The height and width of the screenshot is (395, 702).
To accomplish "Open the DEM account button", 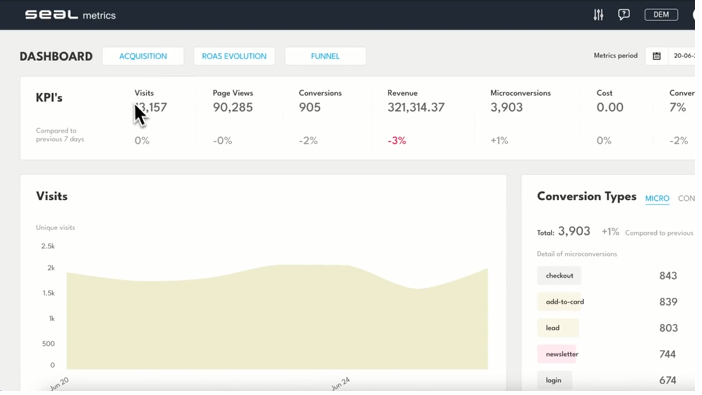I will pos(661,15).
